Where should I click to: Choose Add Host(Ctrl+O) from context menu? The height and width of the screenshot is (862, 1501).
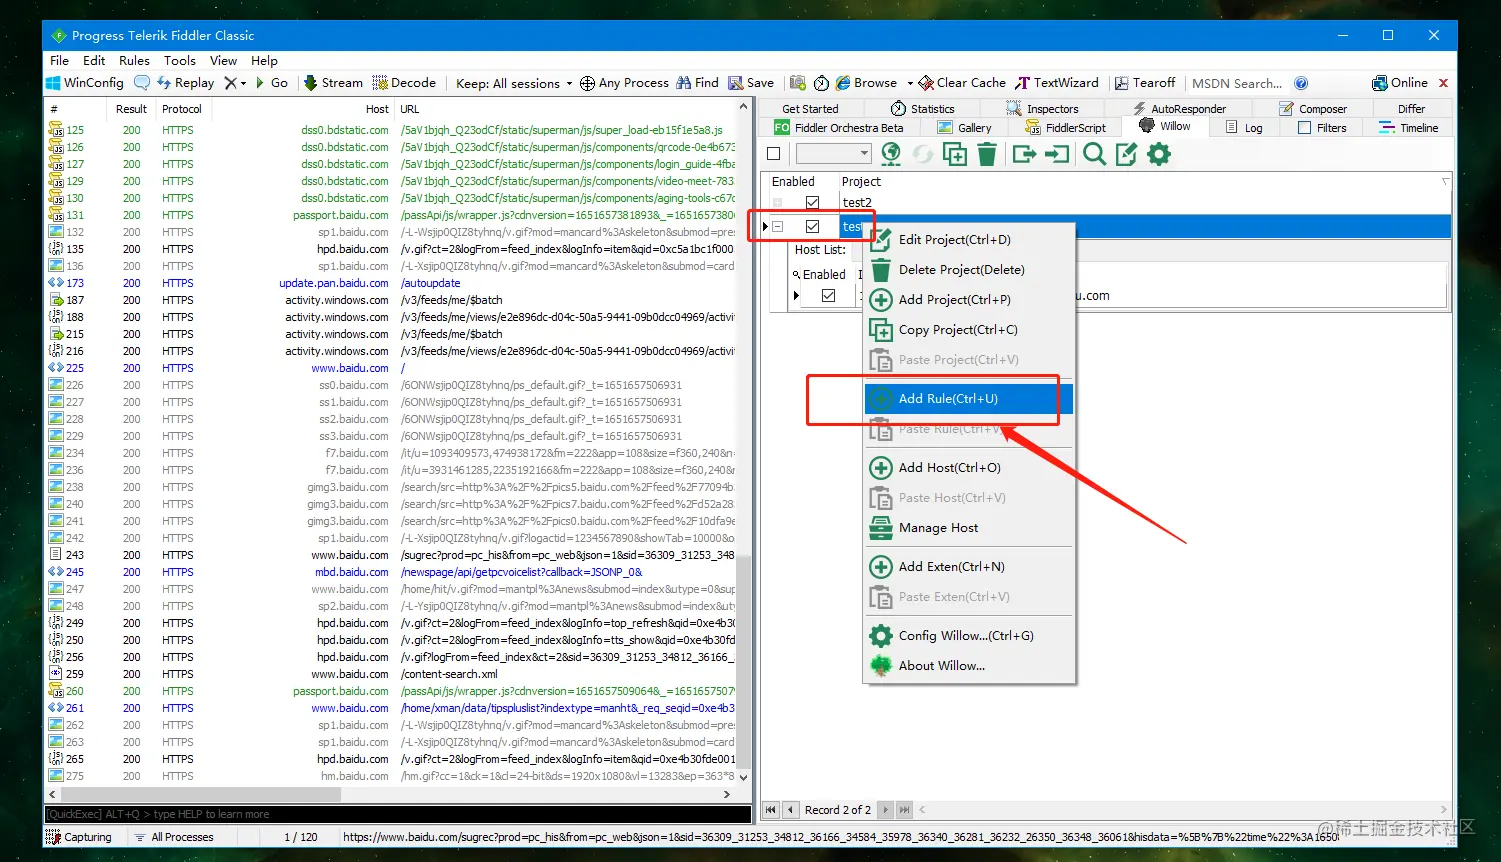click(x=968, y=467)
